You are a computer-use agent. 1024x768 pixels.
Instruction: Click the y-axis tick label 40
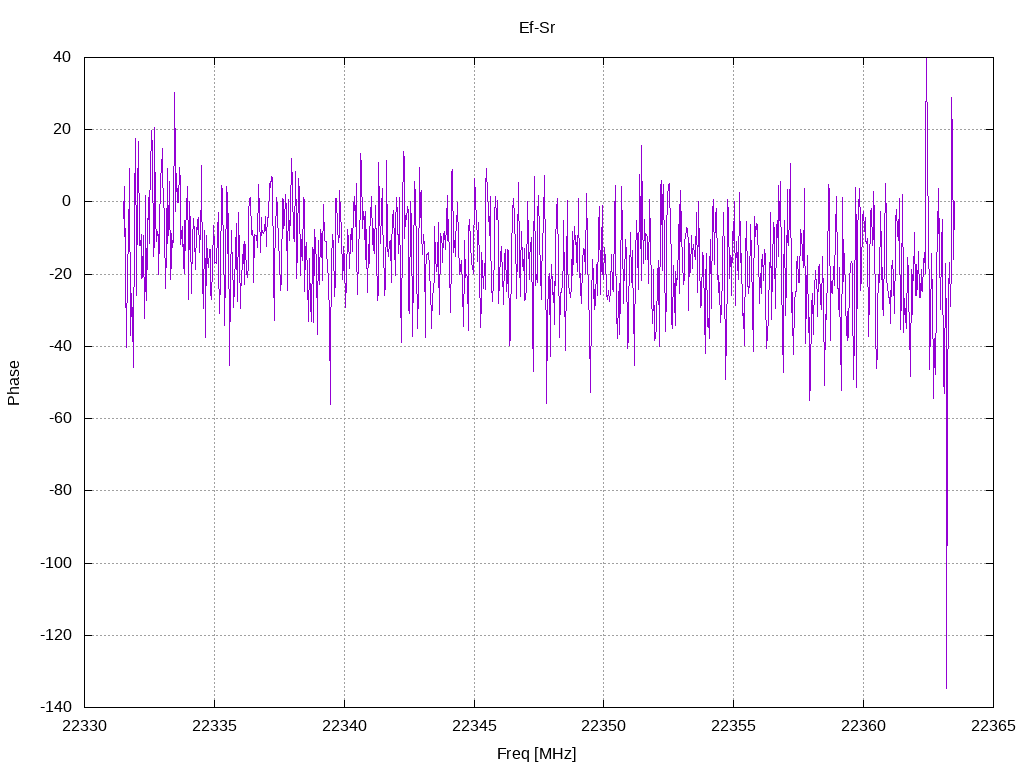(x=62, y=57)
